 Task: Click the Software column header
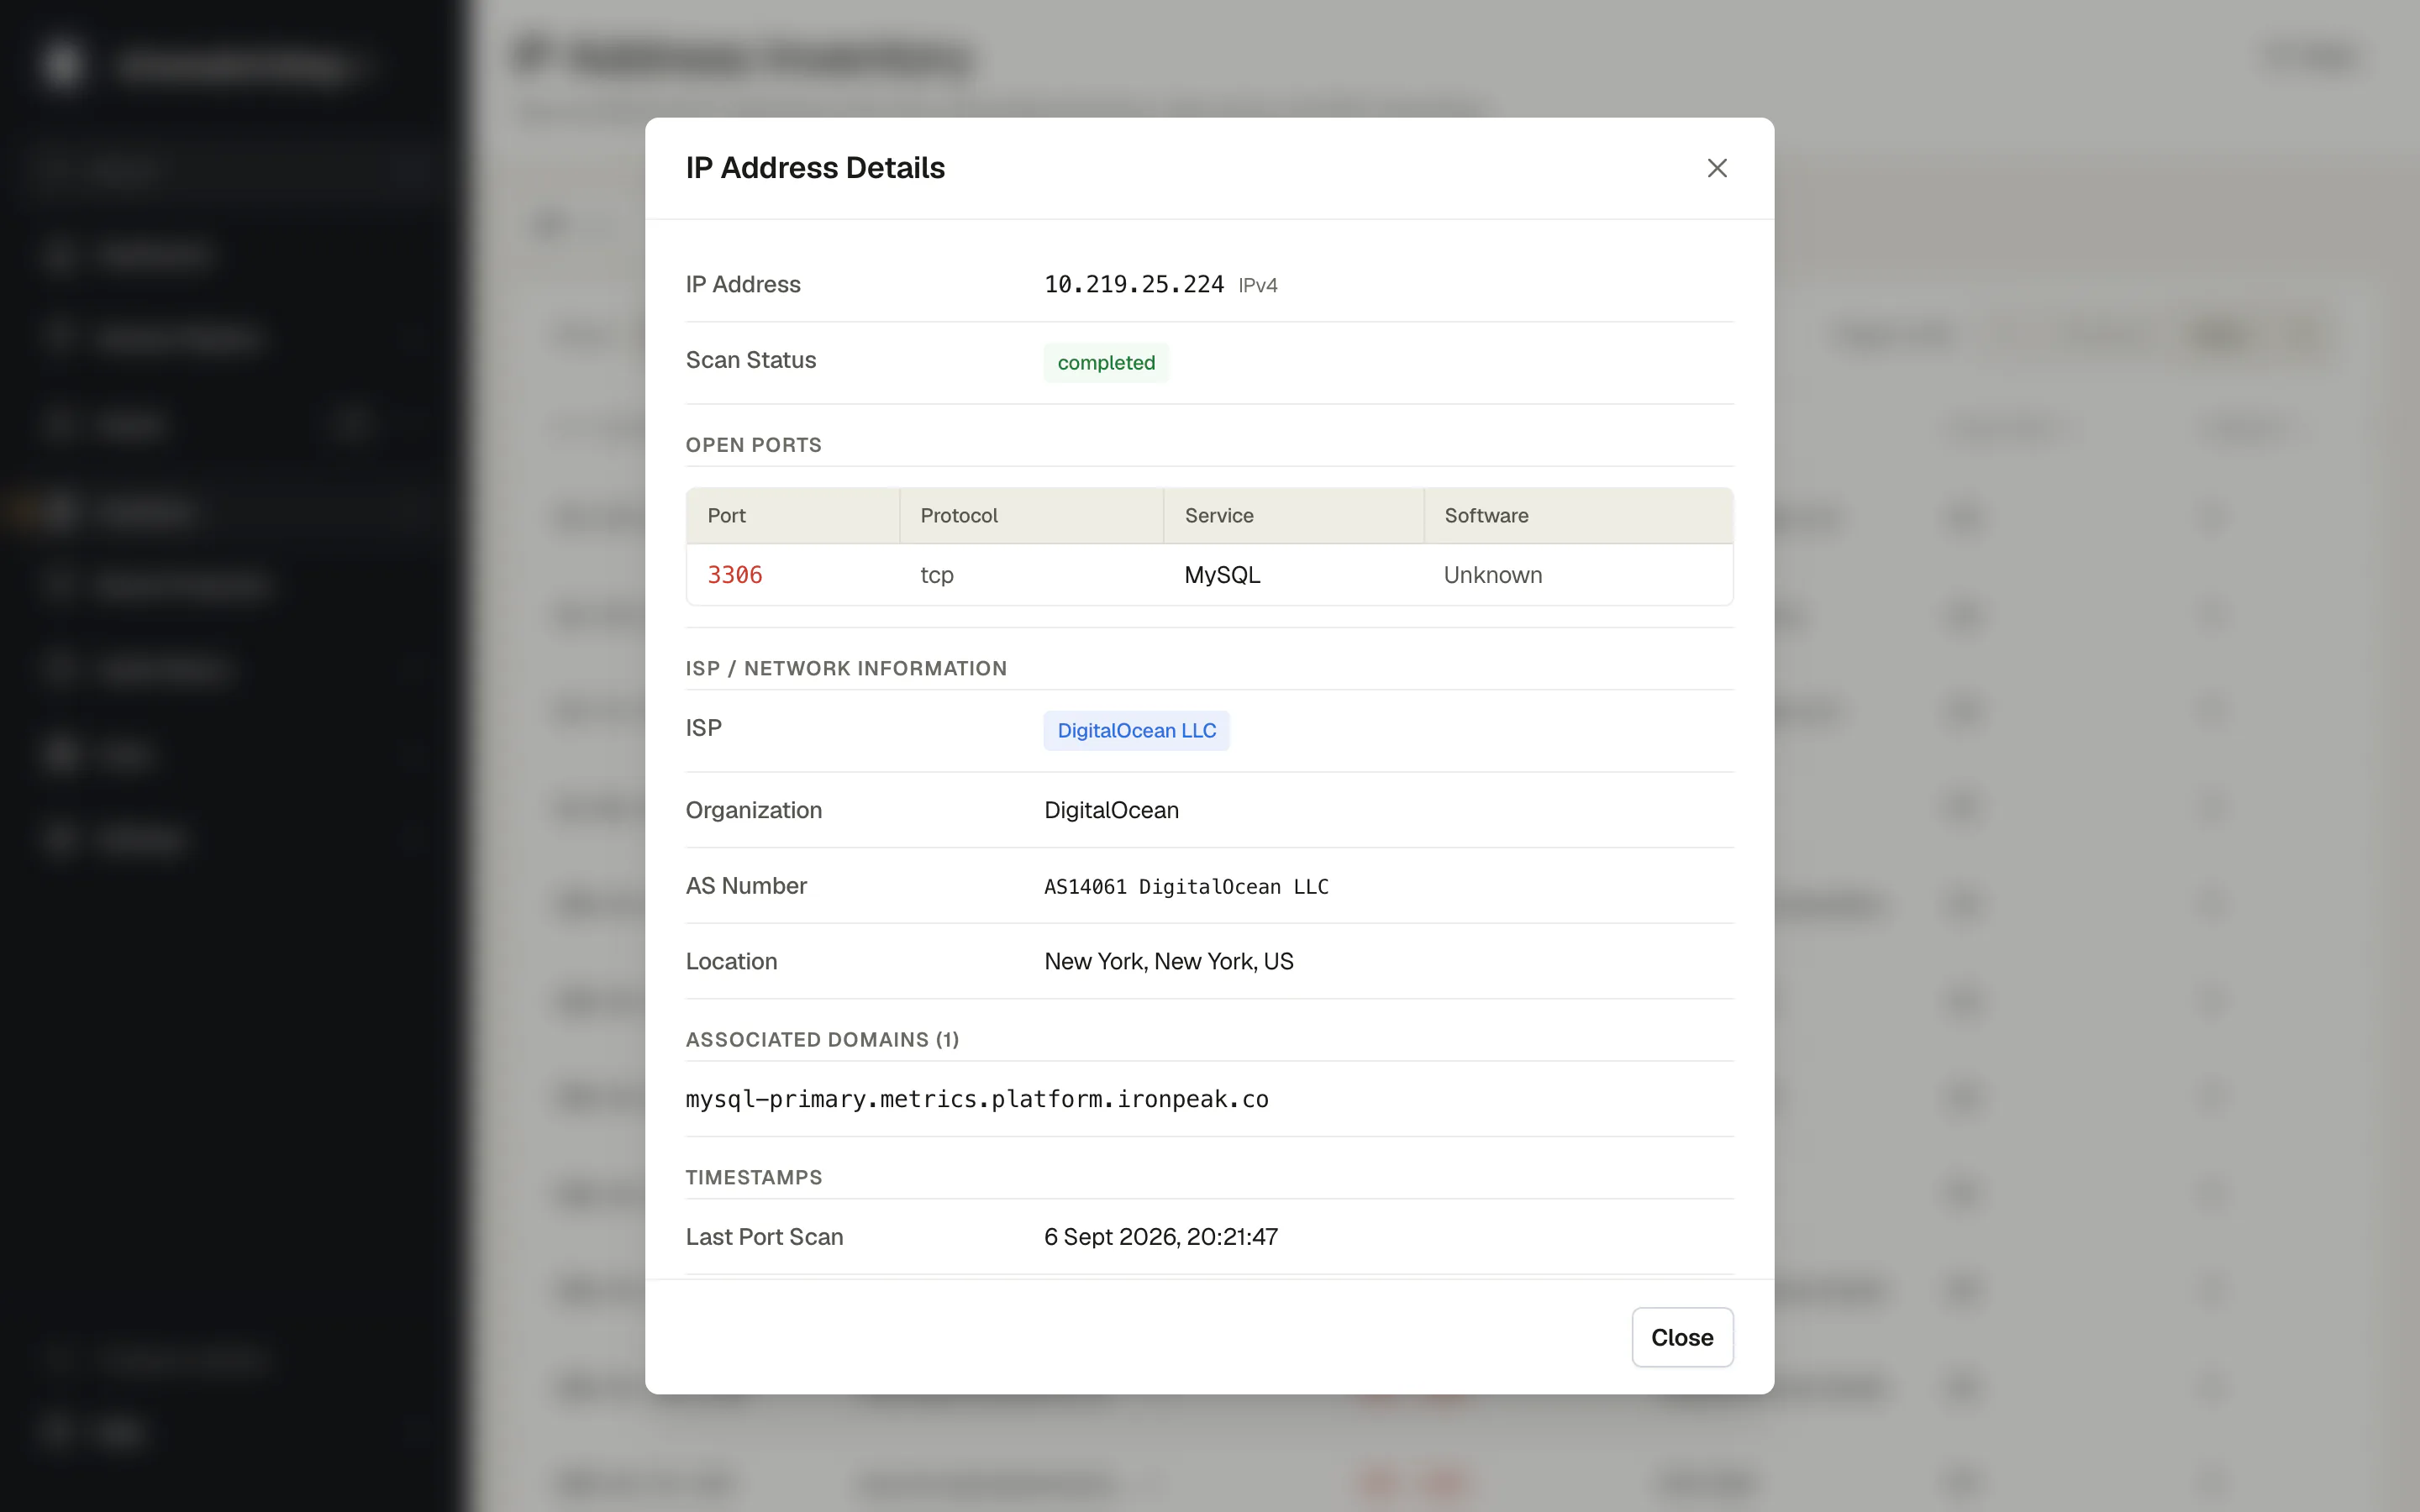(1578, 516)
